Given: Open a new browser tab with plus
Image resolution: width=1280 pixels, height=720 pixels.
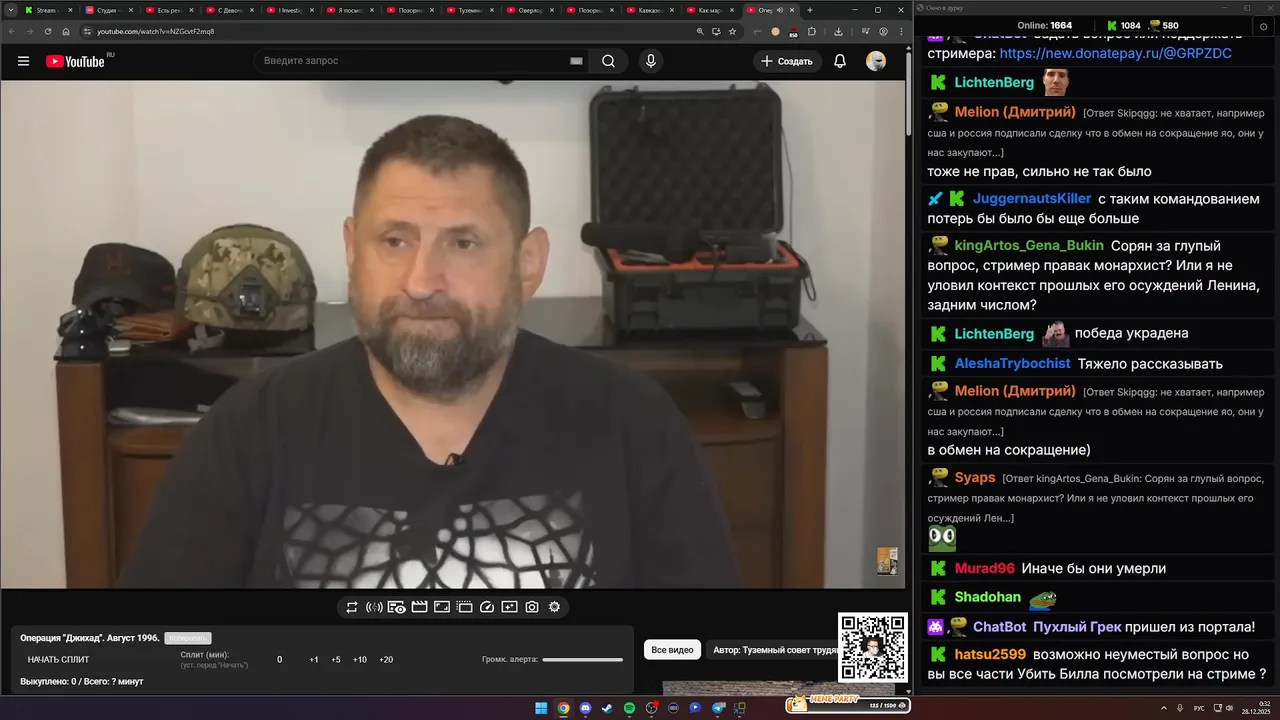Looking at the screenshot, I should (810, 10).
